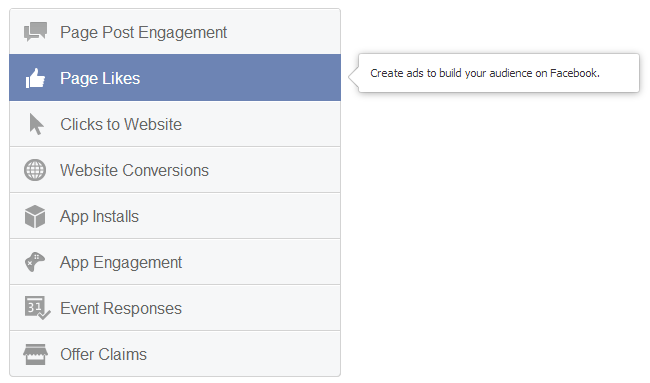Click the calendar Event Responses icon

point(37,308)
